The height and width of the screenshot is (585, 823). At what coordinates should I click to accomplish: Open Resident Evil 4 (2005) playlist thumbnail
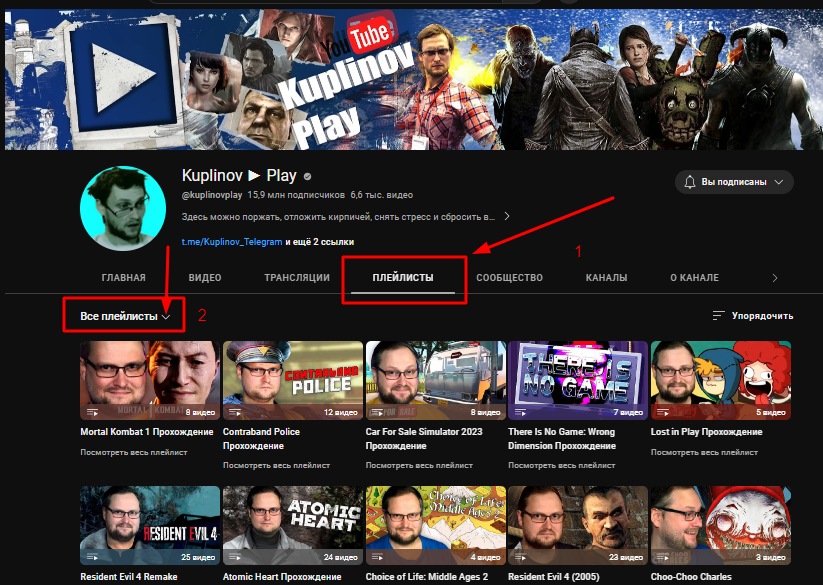(x=578, y=525)
